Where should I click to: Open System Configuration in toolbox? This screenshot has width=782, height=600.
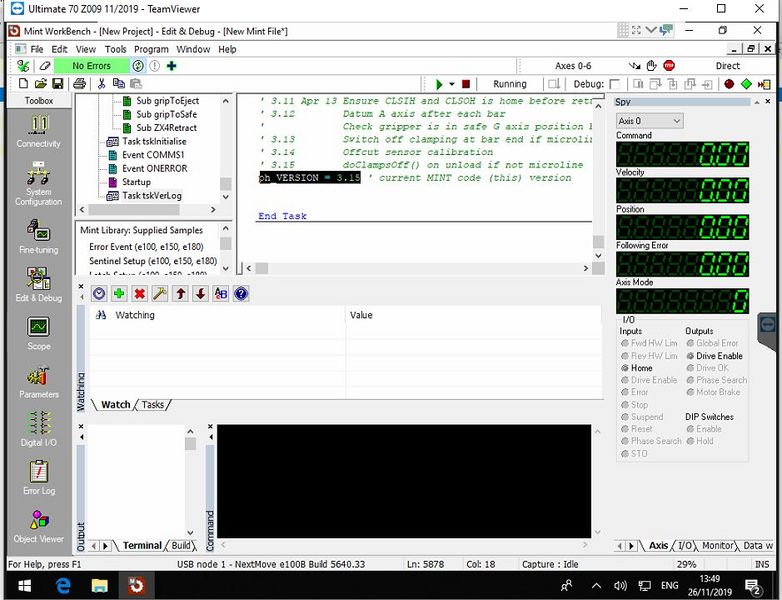(39, 183)
